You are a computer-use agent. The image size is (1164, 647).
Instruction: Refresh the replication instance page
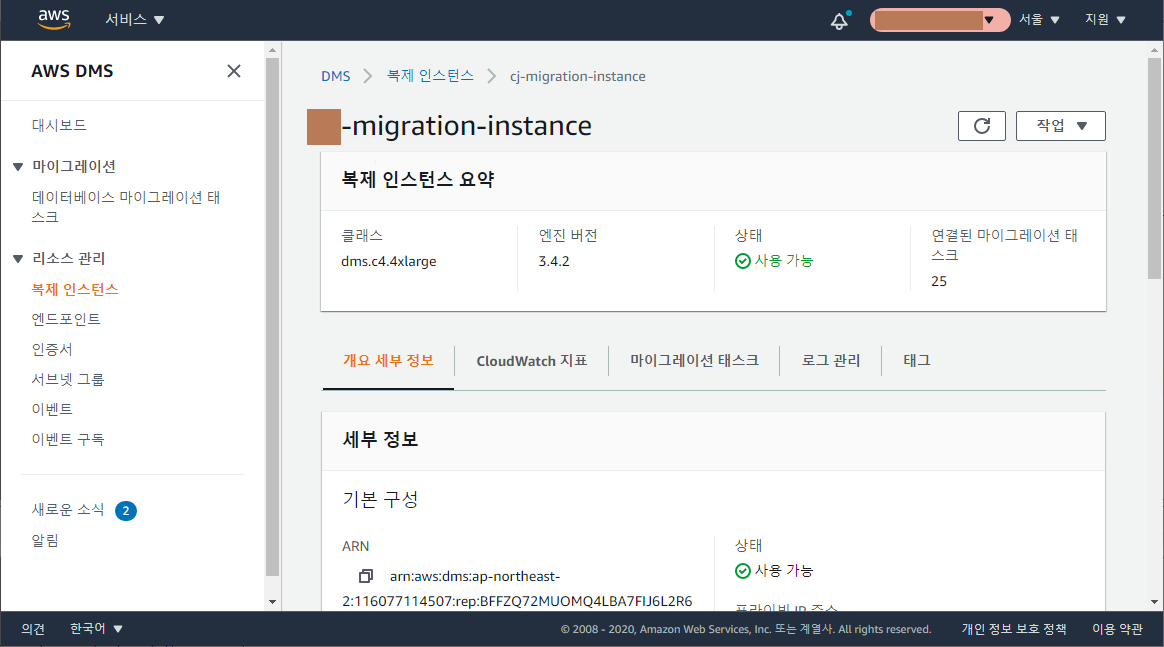click(x=981, y=126)
